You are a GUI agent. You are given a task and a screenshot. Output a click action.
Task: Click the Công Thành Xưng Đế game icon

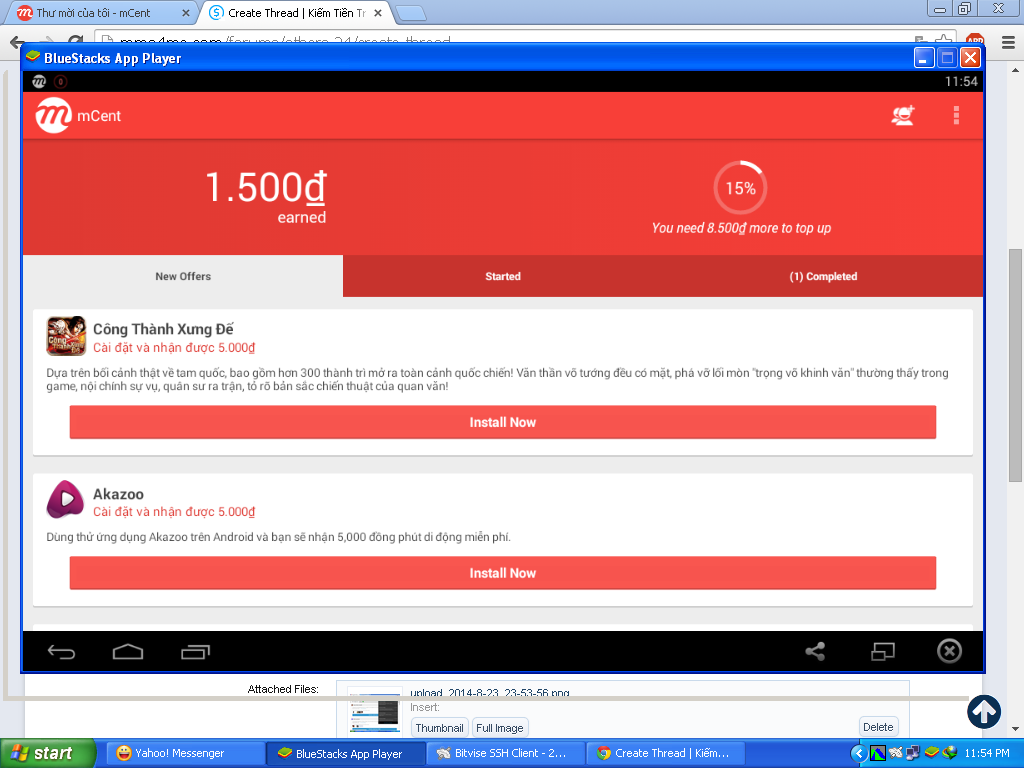pos(66,336)
